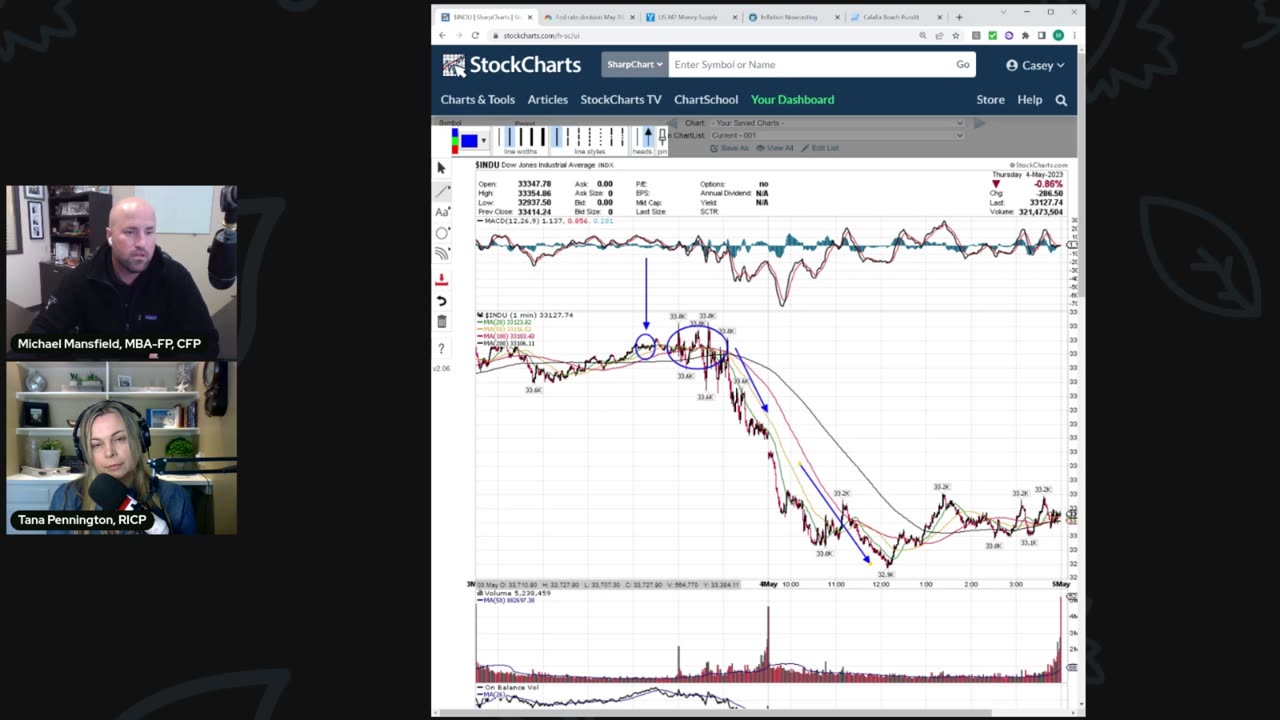Click the search magnifier in site navigation

(x=1061, y=100)
